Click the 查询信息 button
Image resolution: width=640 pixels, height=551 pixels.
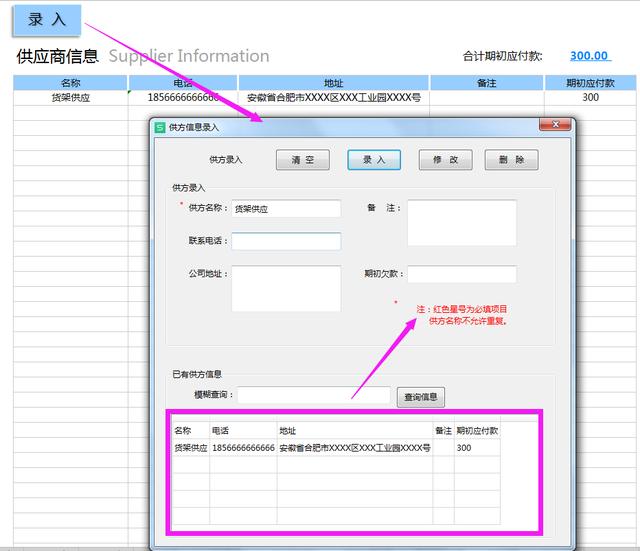click(420, 397)
